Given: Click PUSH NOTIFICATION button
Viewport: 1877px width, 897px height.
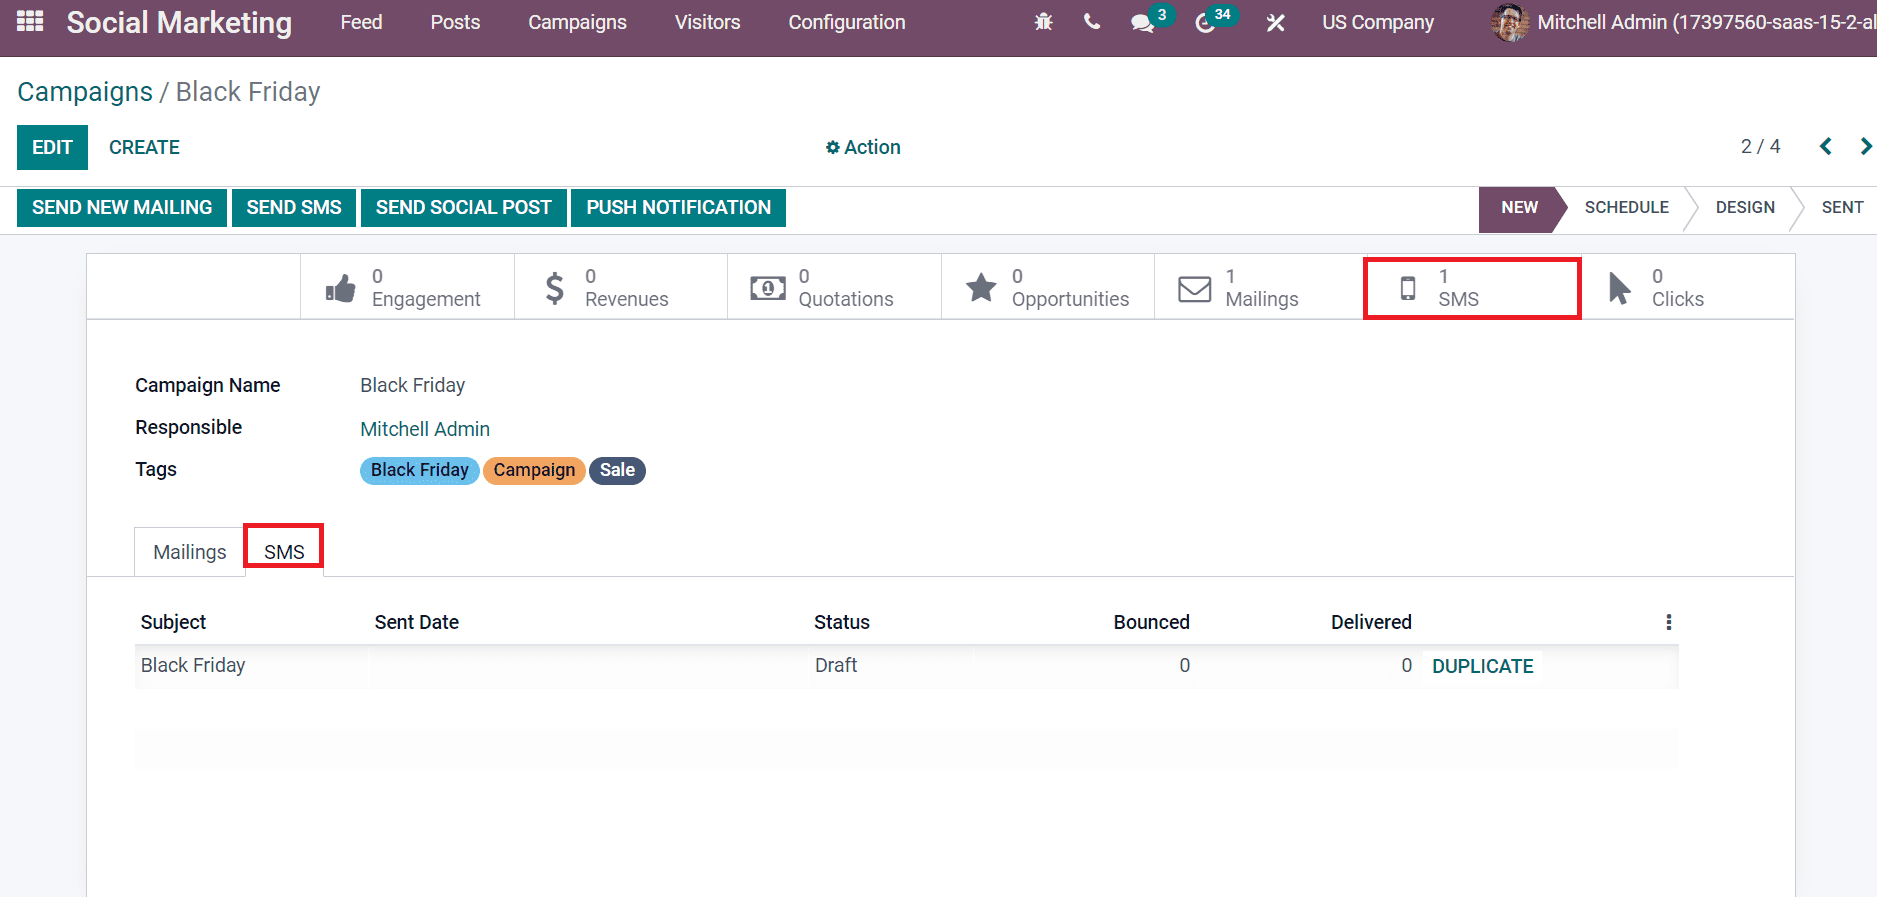Looking at the screenshot, I should click(678, 207).
